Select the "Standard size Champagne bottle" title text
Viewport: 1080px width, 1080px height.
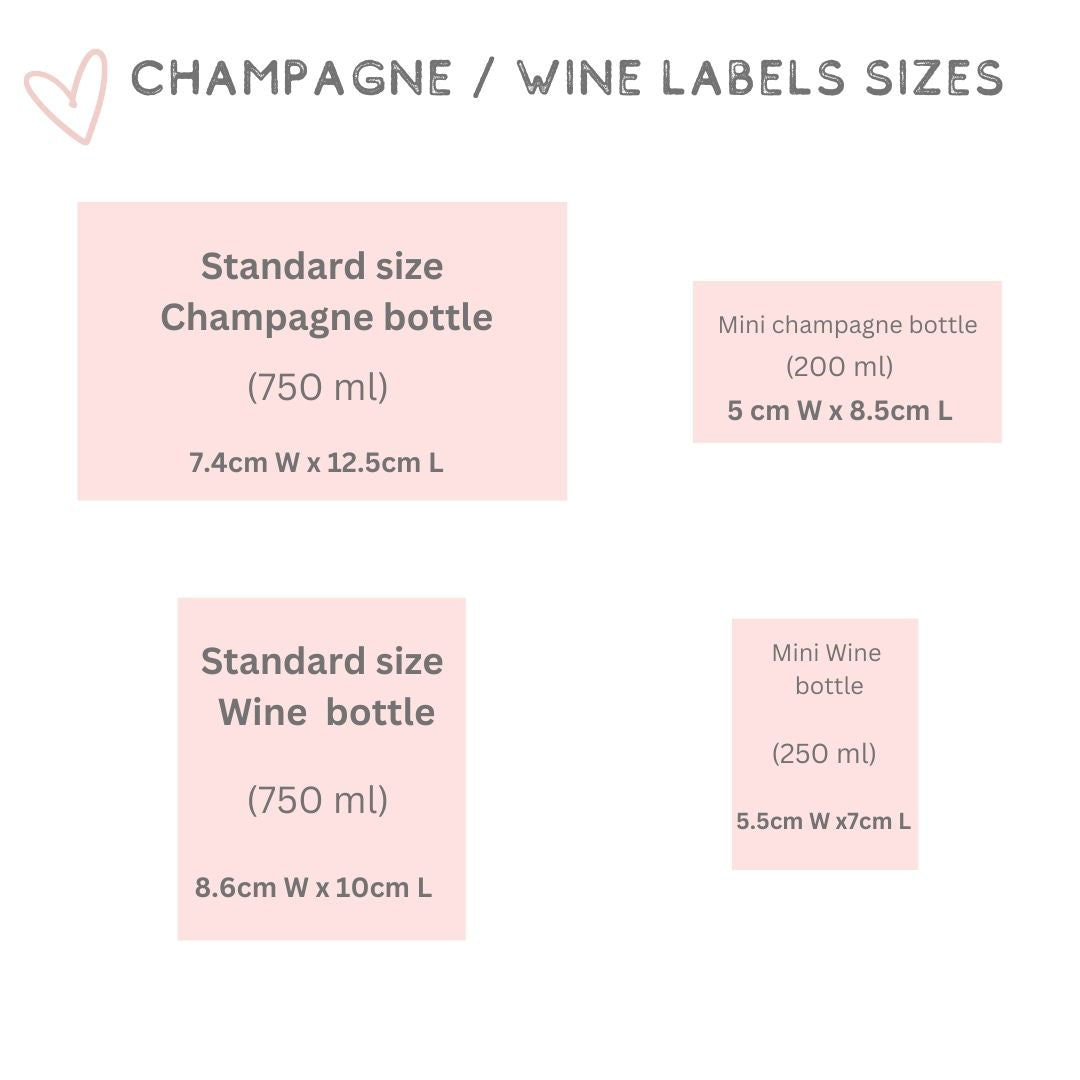[326, 292]
